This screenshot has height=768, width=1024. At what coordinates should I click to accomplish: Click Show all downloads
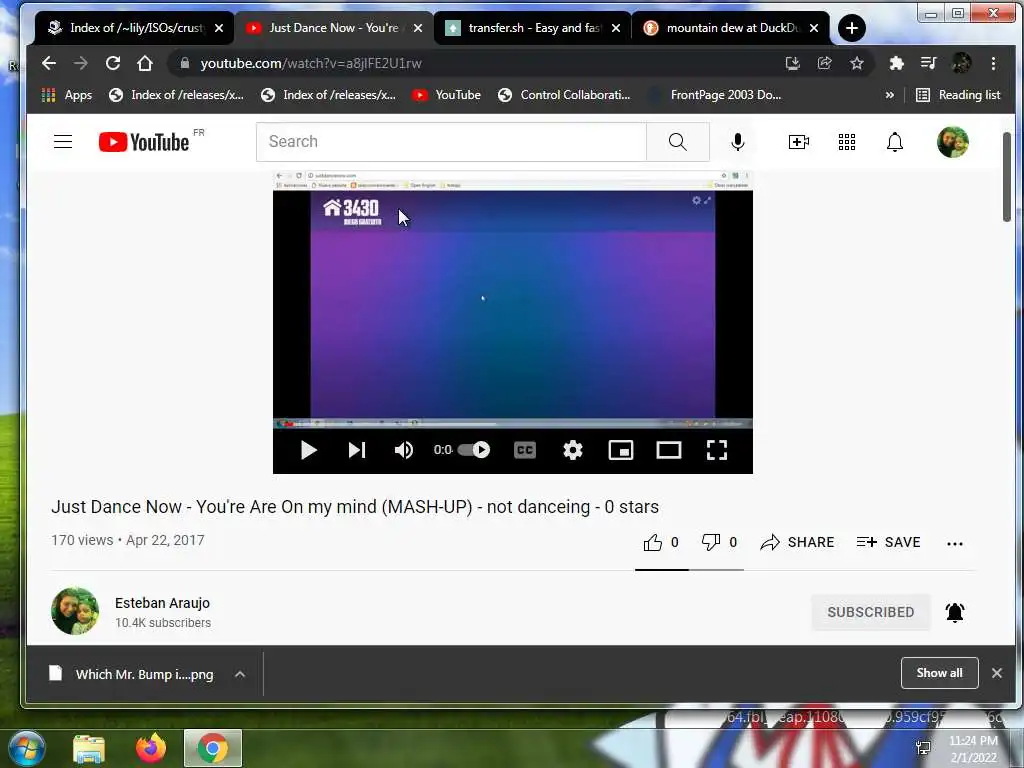click(x=940, y=673)
